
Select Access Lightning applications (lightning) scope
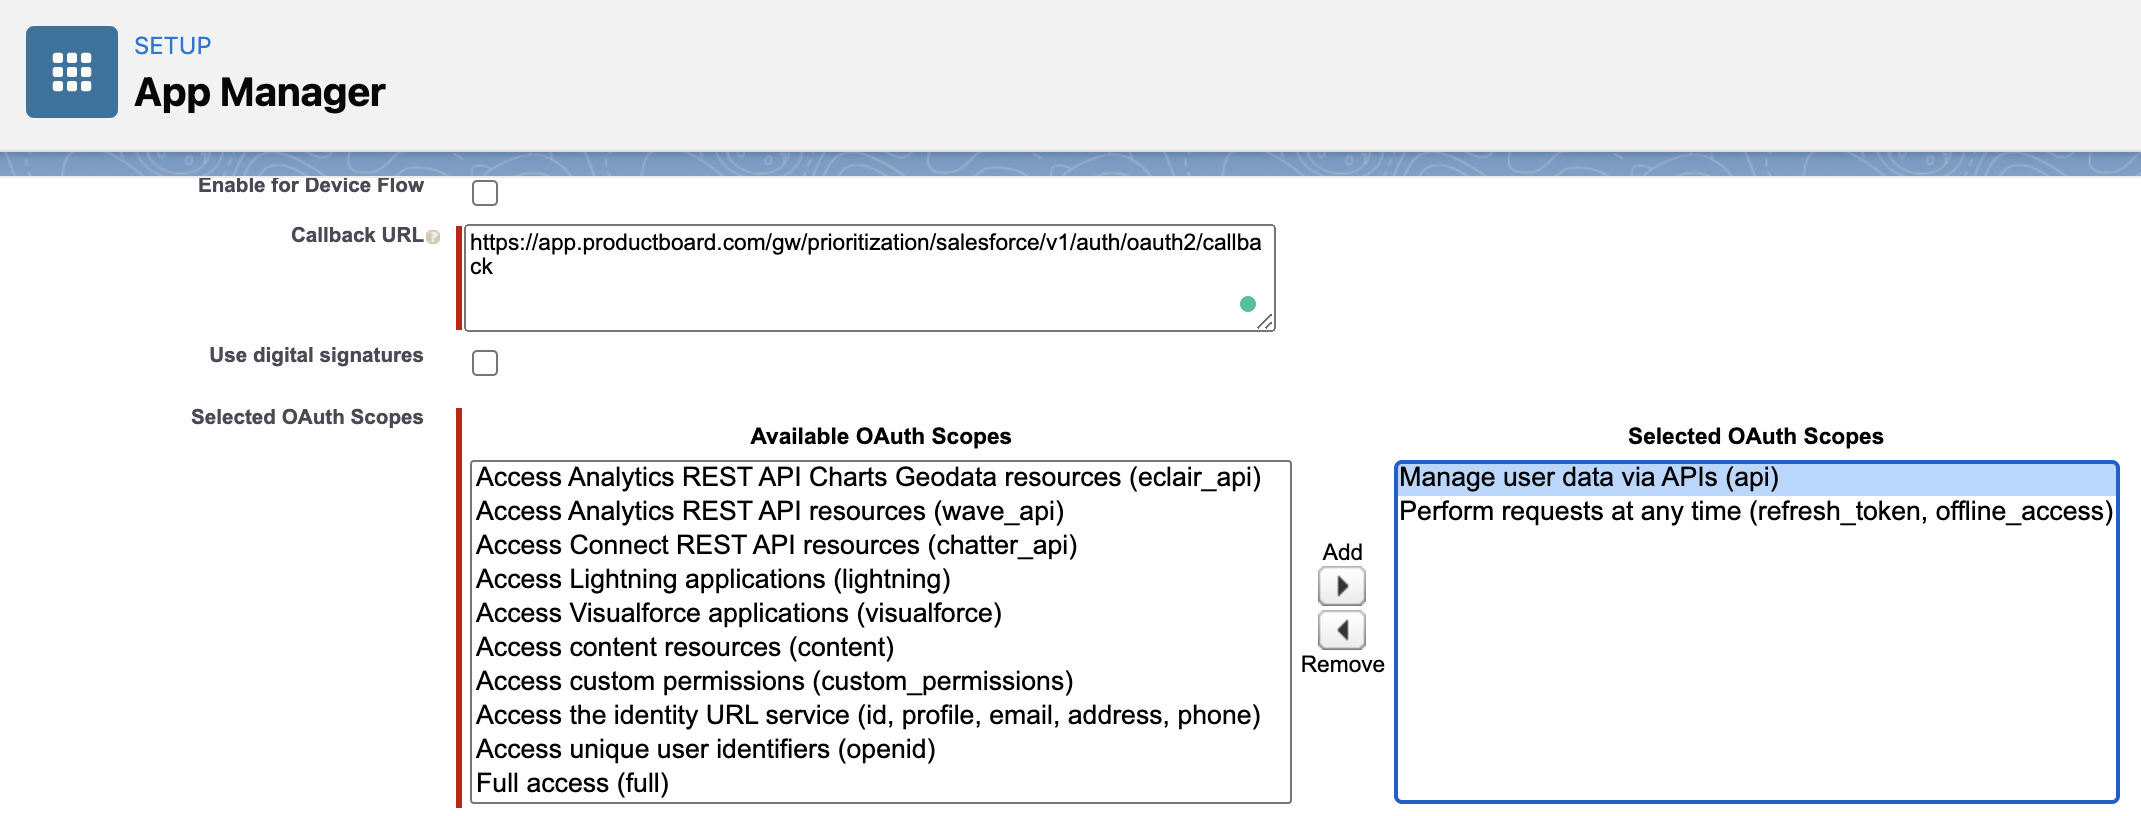coord(880,580)
